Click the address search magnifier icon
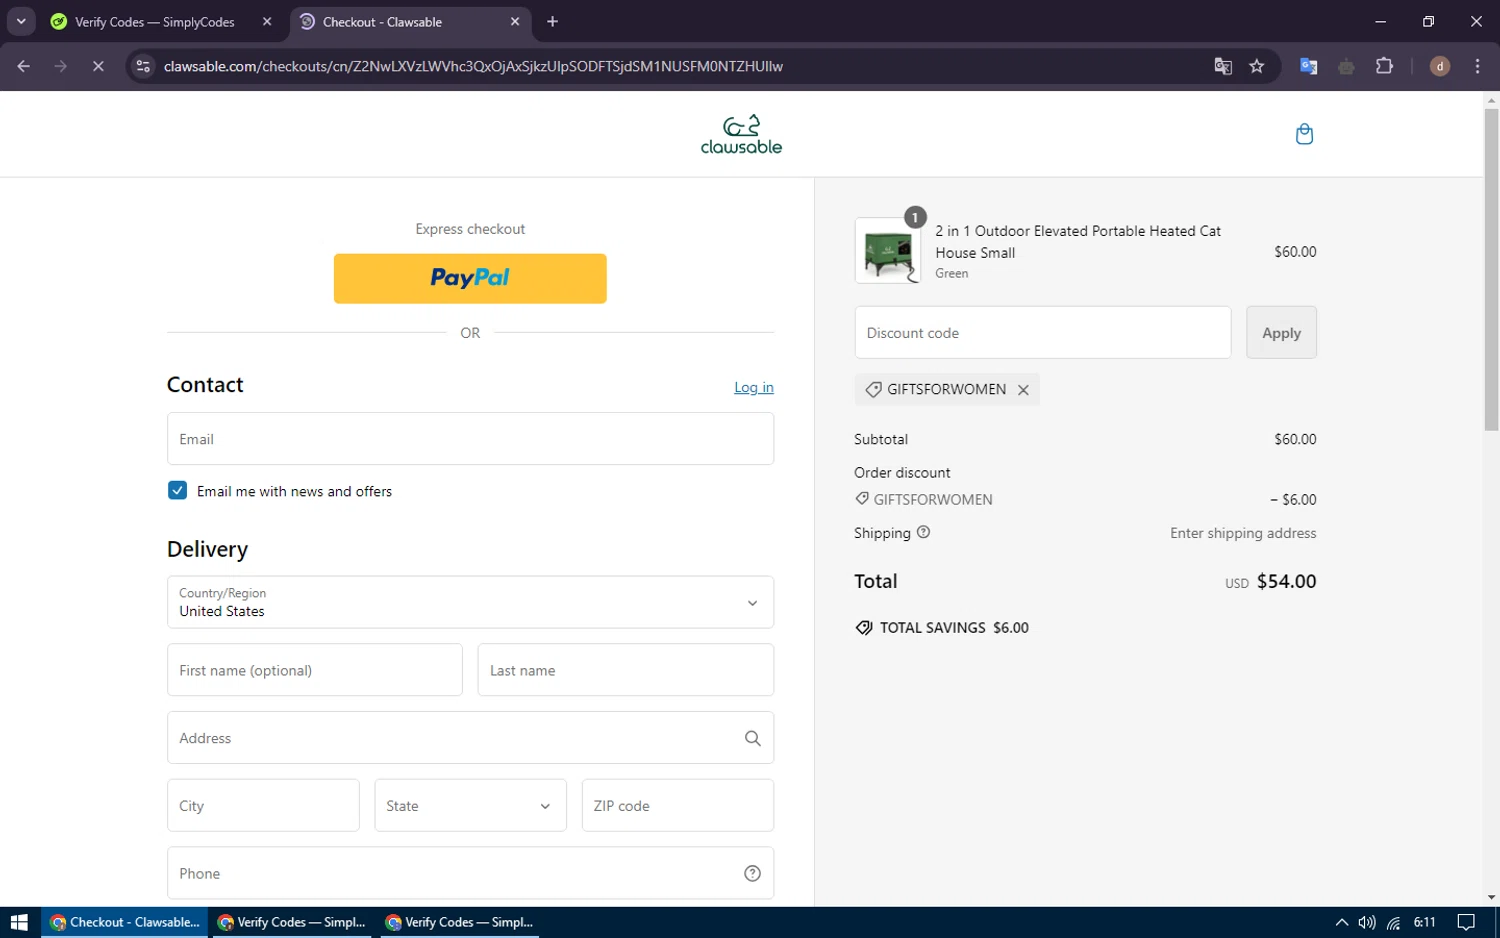Screen dimensions: 1500x938 752,738
